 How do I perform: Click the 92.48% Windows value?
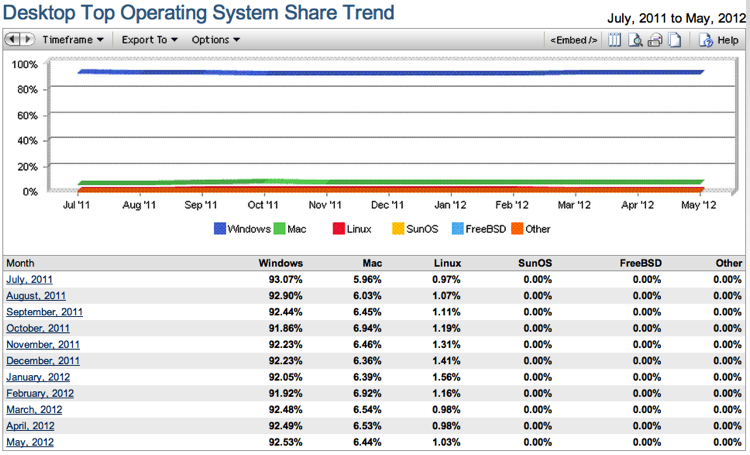(x=286, y=410)
